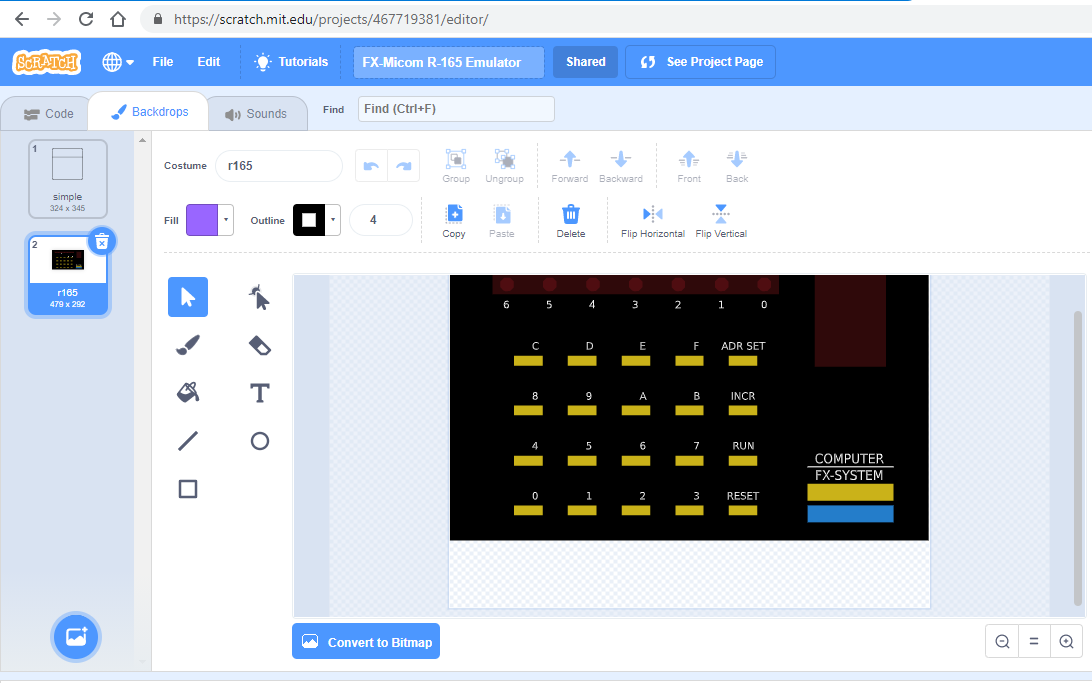The height and width of the screenshot is (683, 1092).
Task: Open the File menu
Action: point(163,61)
